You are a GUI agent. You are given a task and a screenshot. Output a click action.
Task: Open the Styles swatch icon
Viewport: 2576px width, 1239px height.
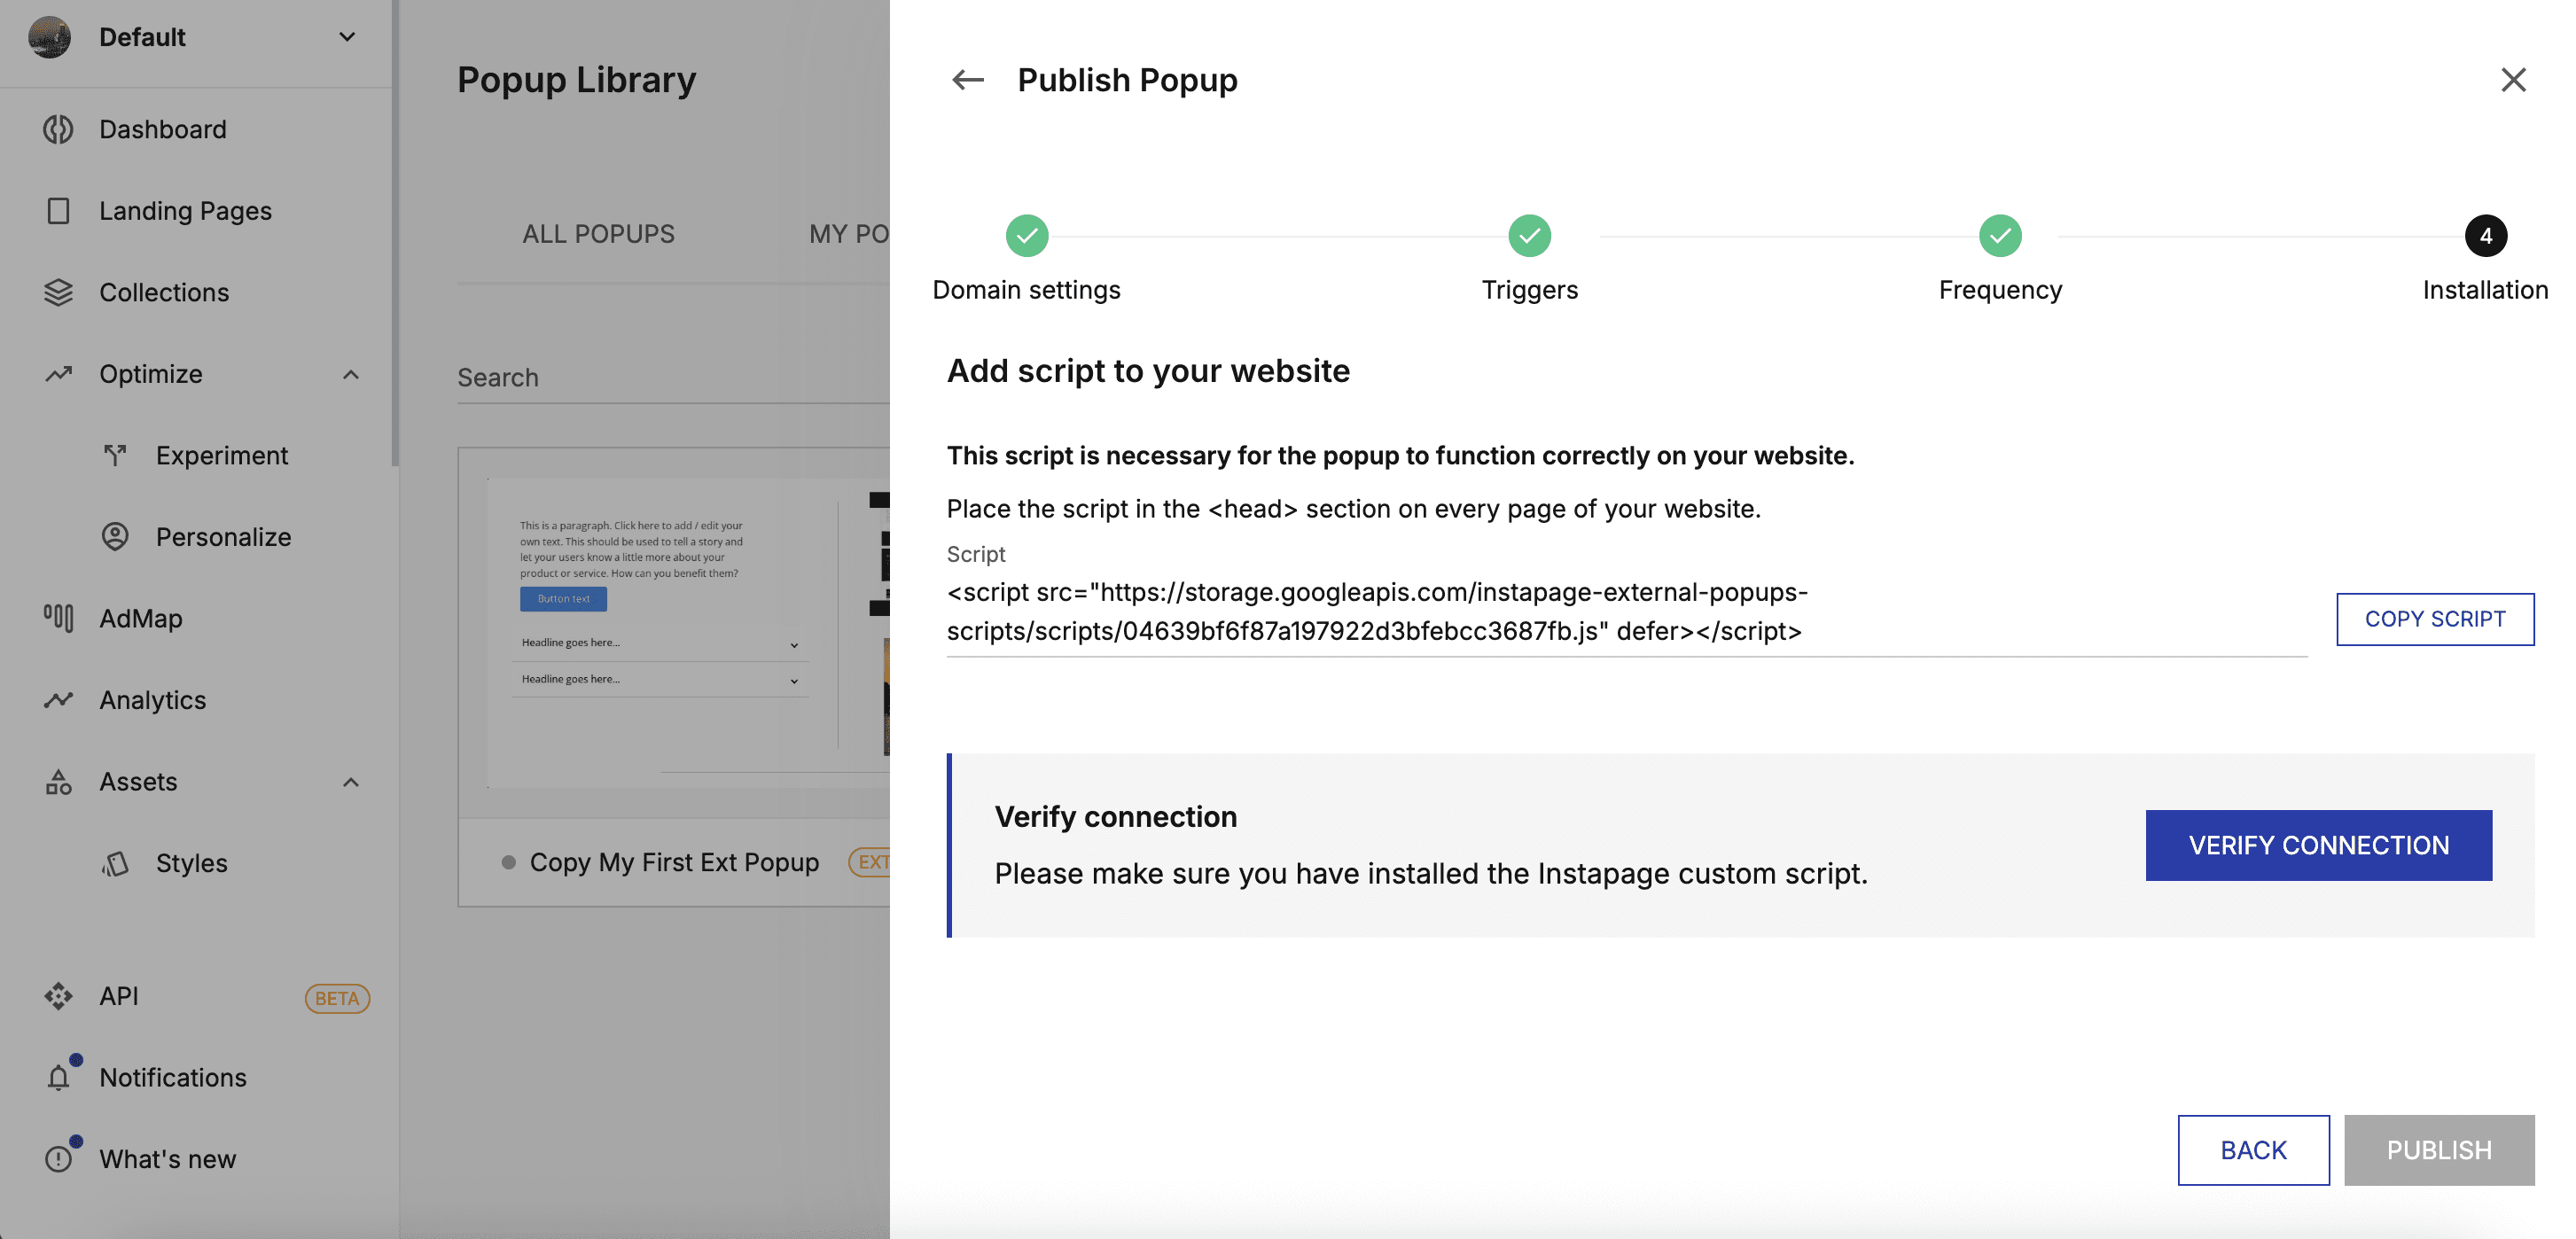(115, 863)
